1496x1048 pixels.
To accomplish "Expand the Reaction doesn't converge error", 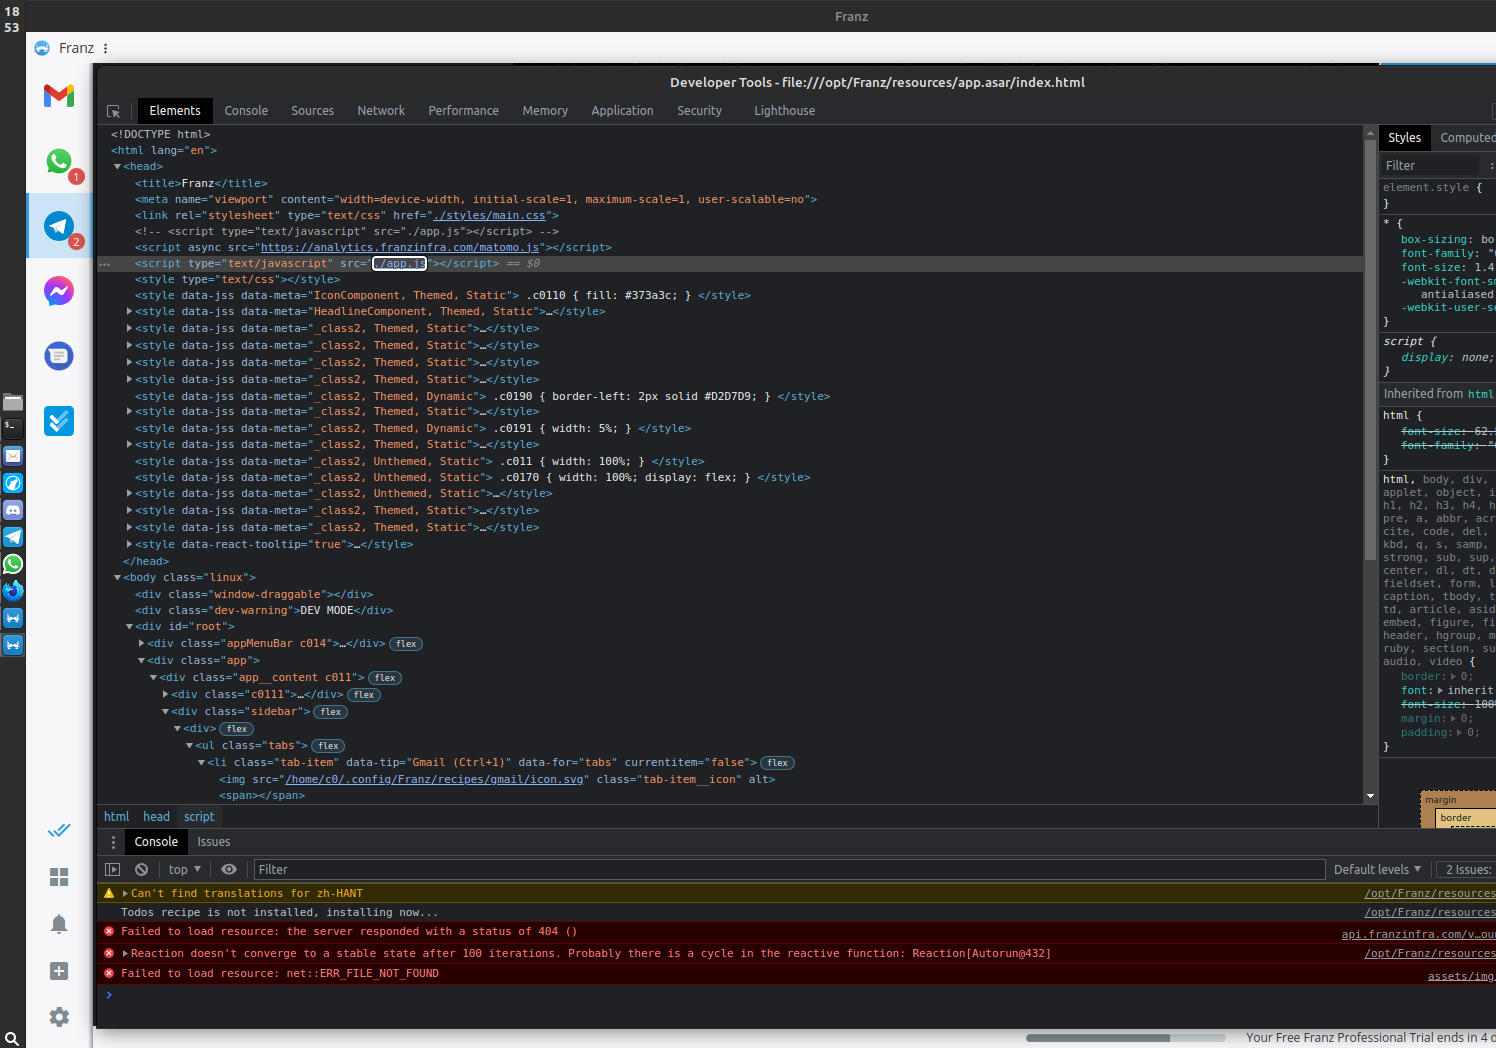I will pos(125,954).
